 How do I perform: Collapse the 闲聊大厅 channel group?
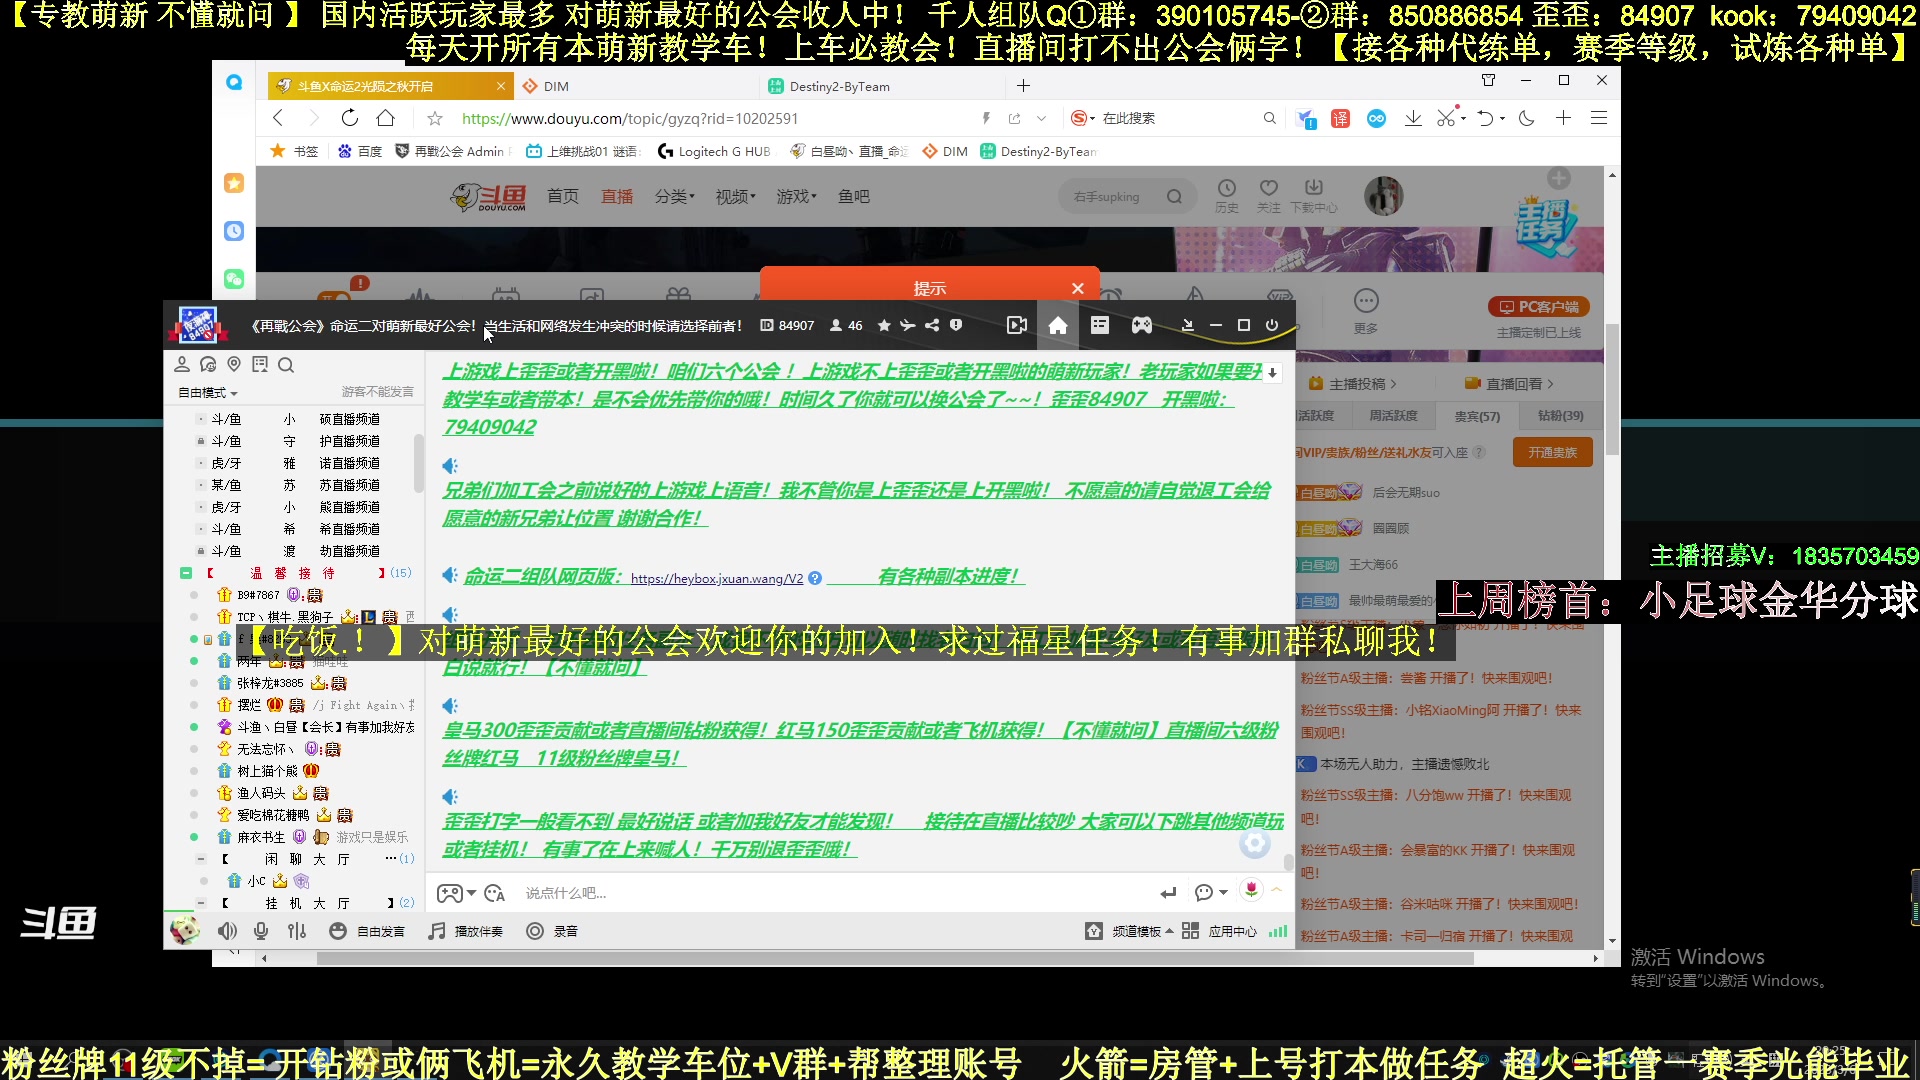pos(200,859)
